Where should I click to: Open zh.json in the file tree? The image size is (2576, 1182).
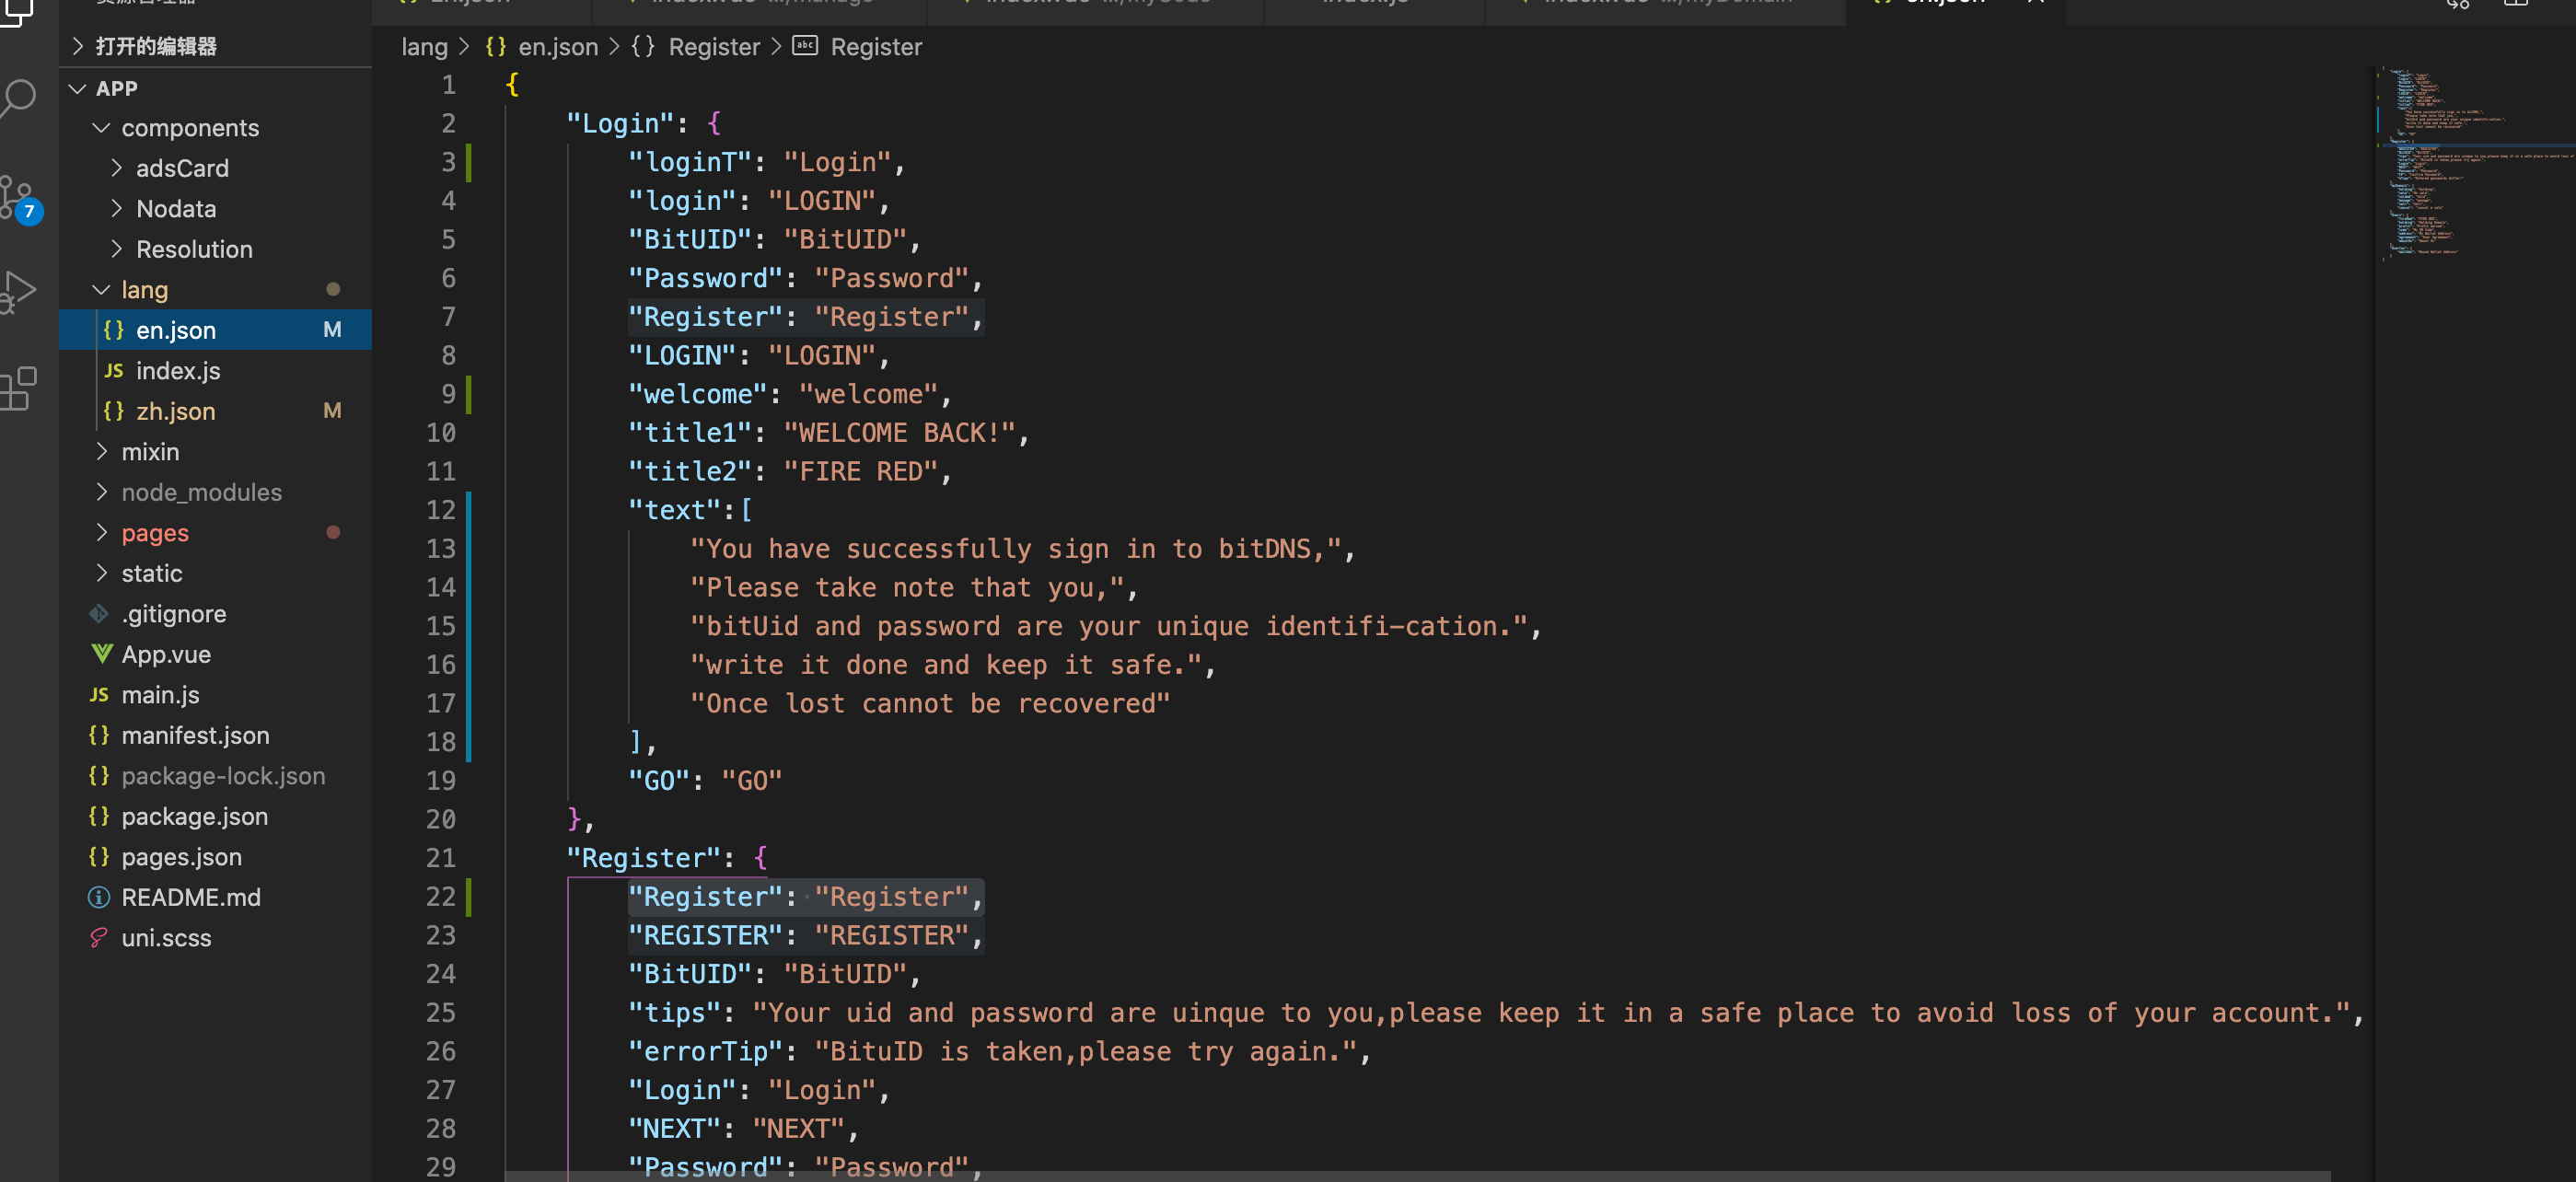tap(175, 411)
